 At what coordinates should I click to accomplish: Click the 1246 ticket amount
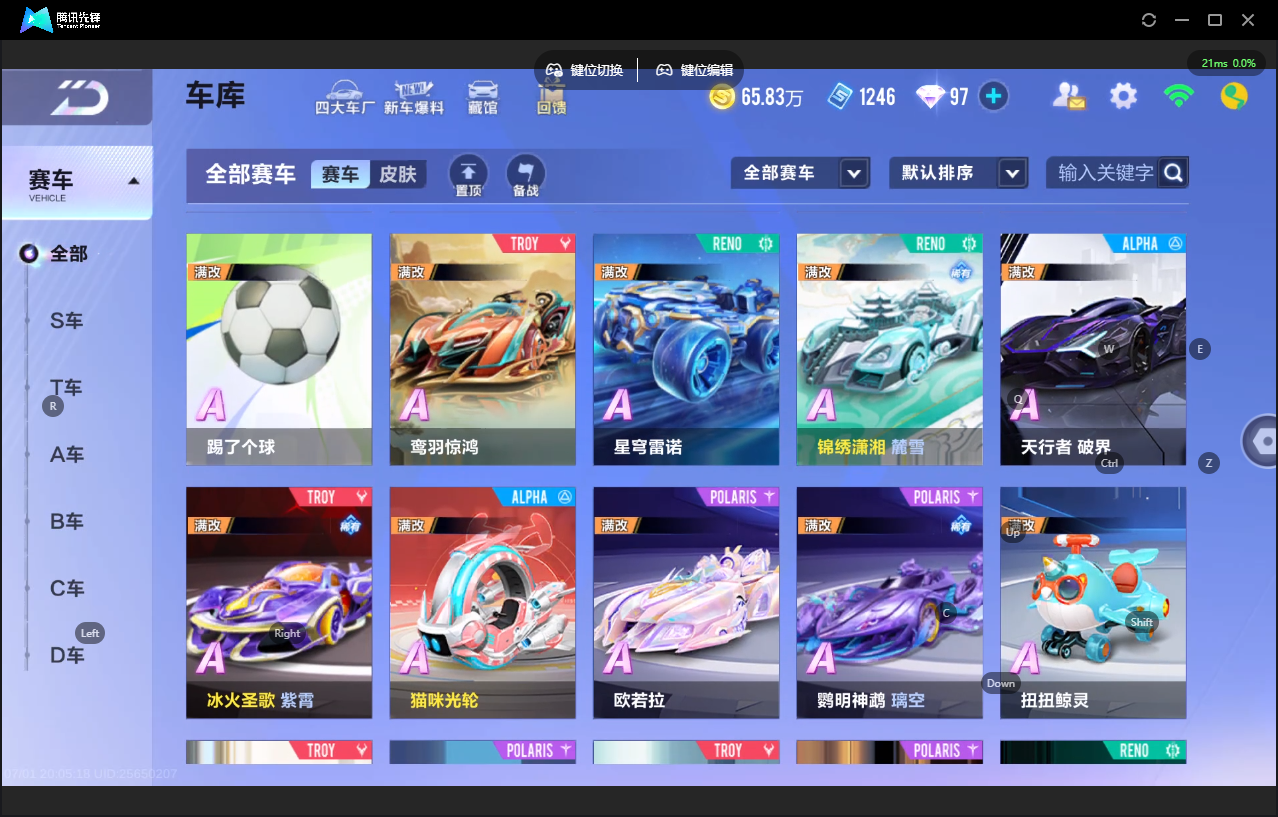pos(877,97)
